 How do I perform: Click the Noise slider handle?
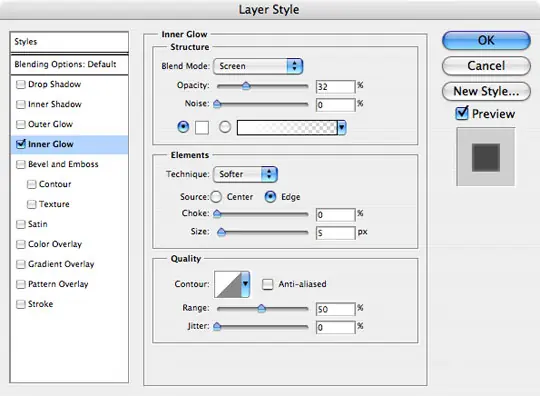point(217,104)
